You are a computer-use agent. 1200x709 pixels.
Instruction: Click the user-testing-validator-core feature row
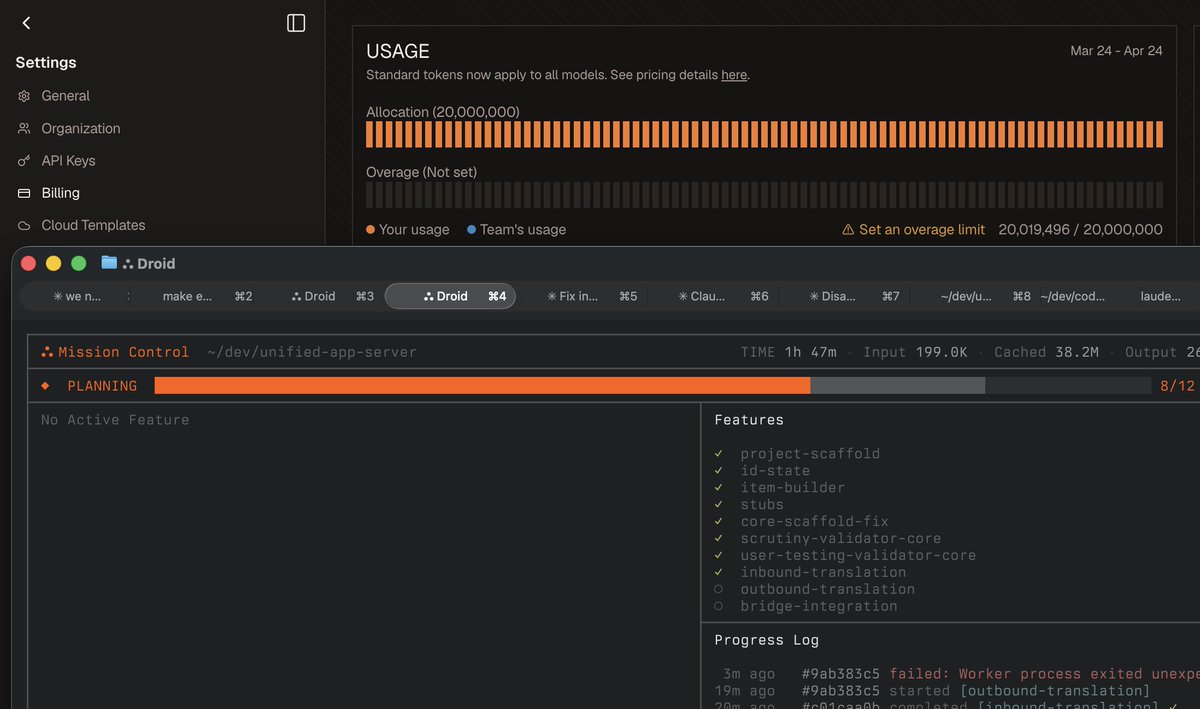[858, 556]
